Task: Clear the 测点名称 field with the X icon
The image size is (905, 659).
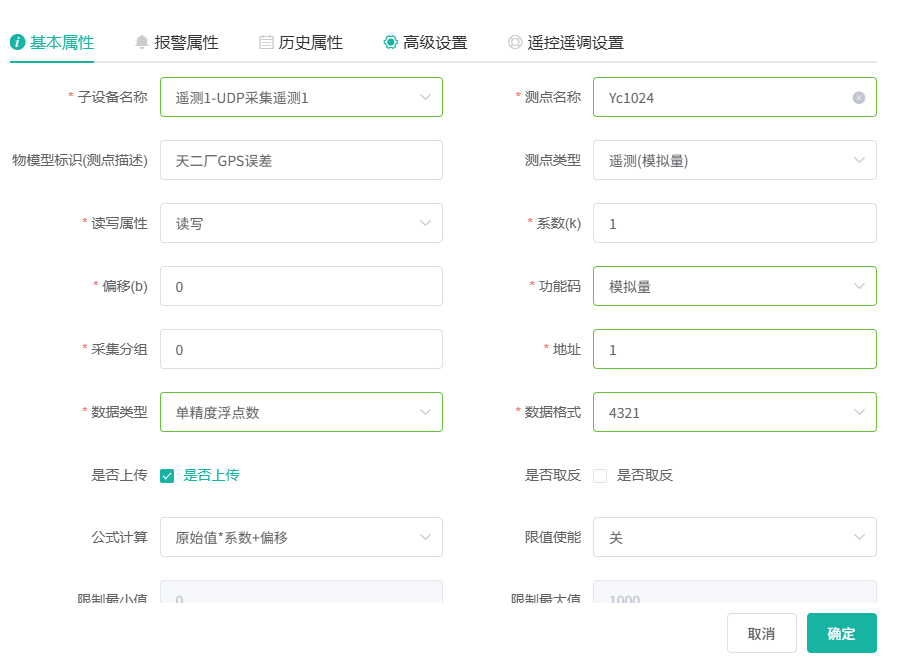Action: [x=859, y=98]
